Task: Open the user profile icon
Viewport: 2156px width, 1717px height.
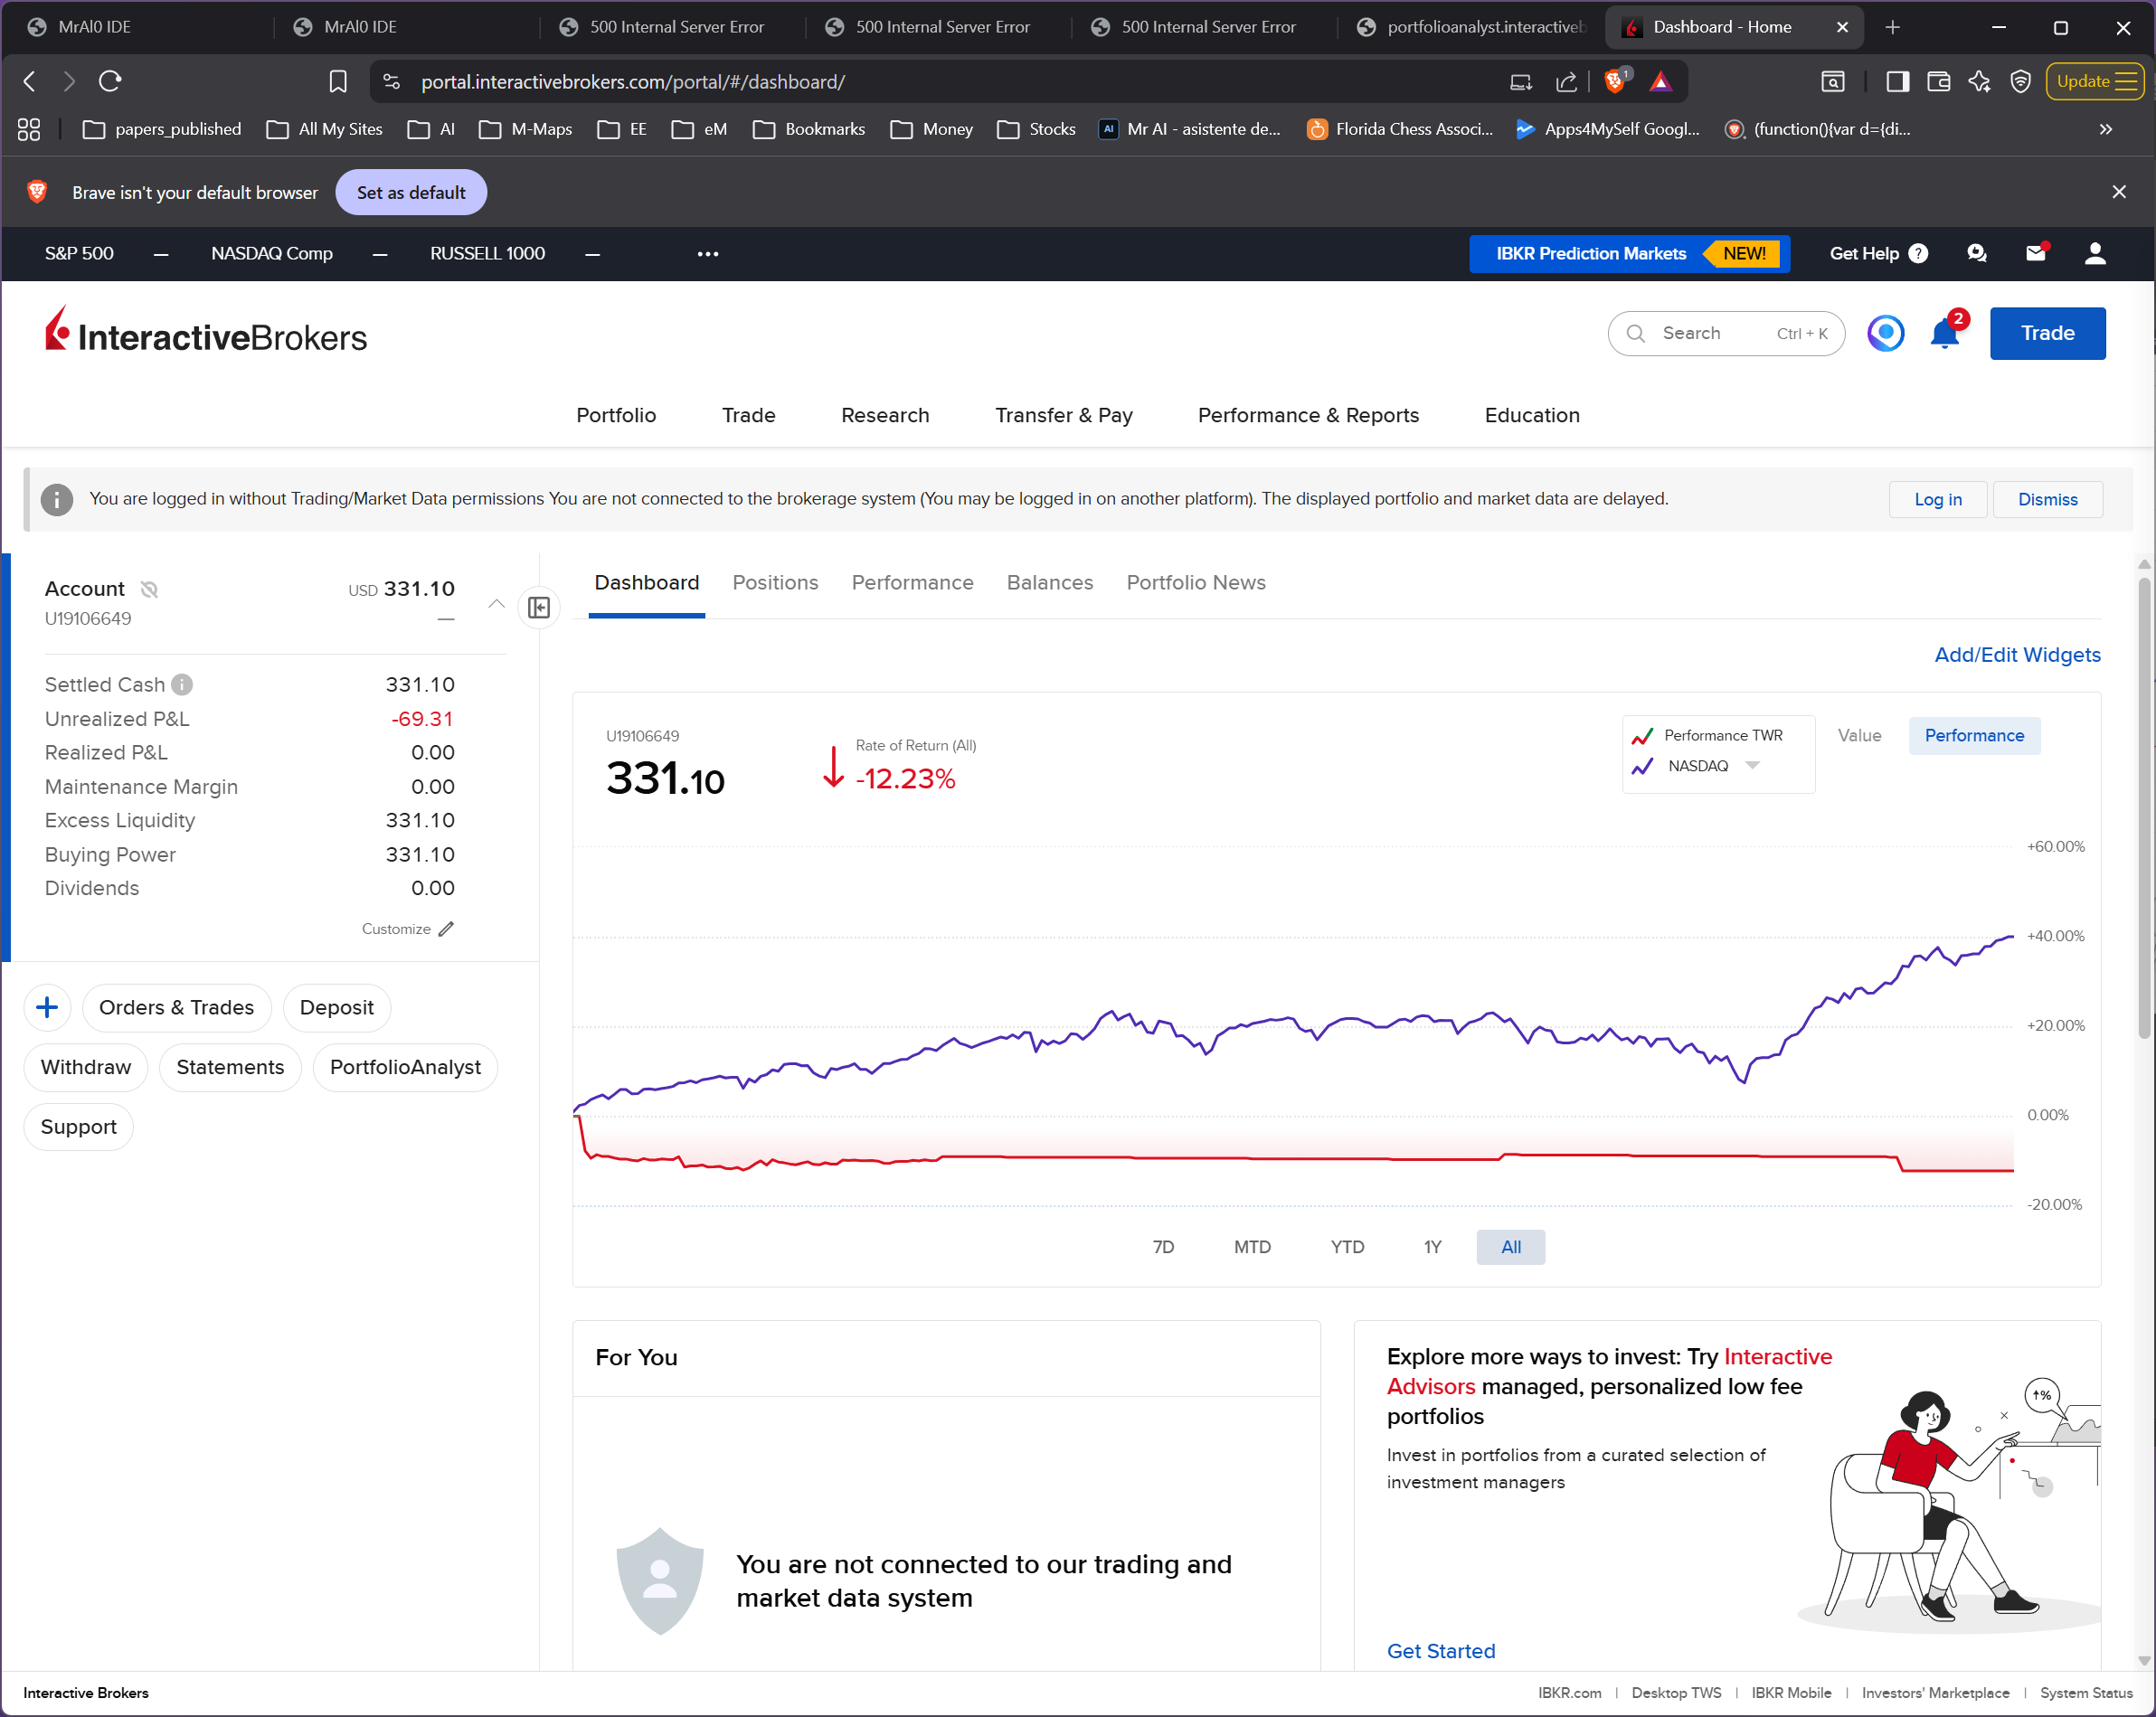Action: click(x=2095, y=254)
